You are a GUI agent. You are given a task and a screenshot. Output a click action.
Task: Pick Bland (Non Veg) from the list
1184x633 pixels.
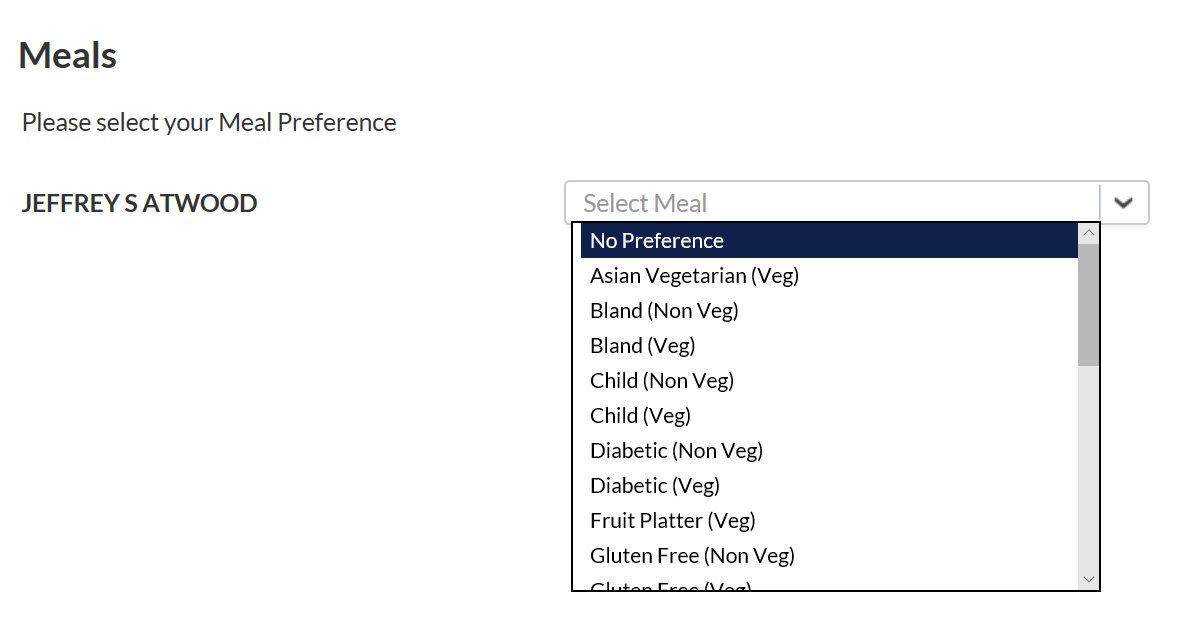pyautogui.click(x=664, y=310)
